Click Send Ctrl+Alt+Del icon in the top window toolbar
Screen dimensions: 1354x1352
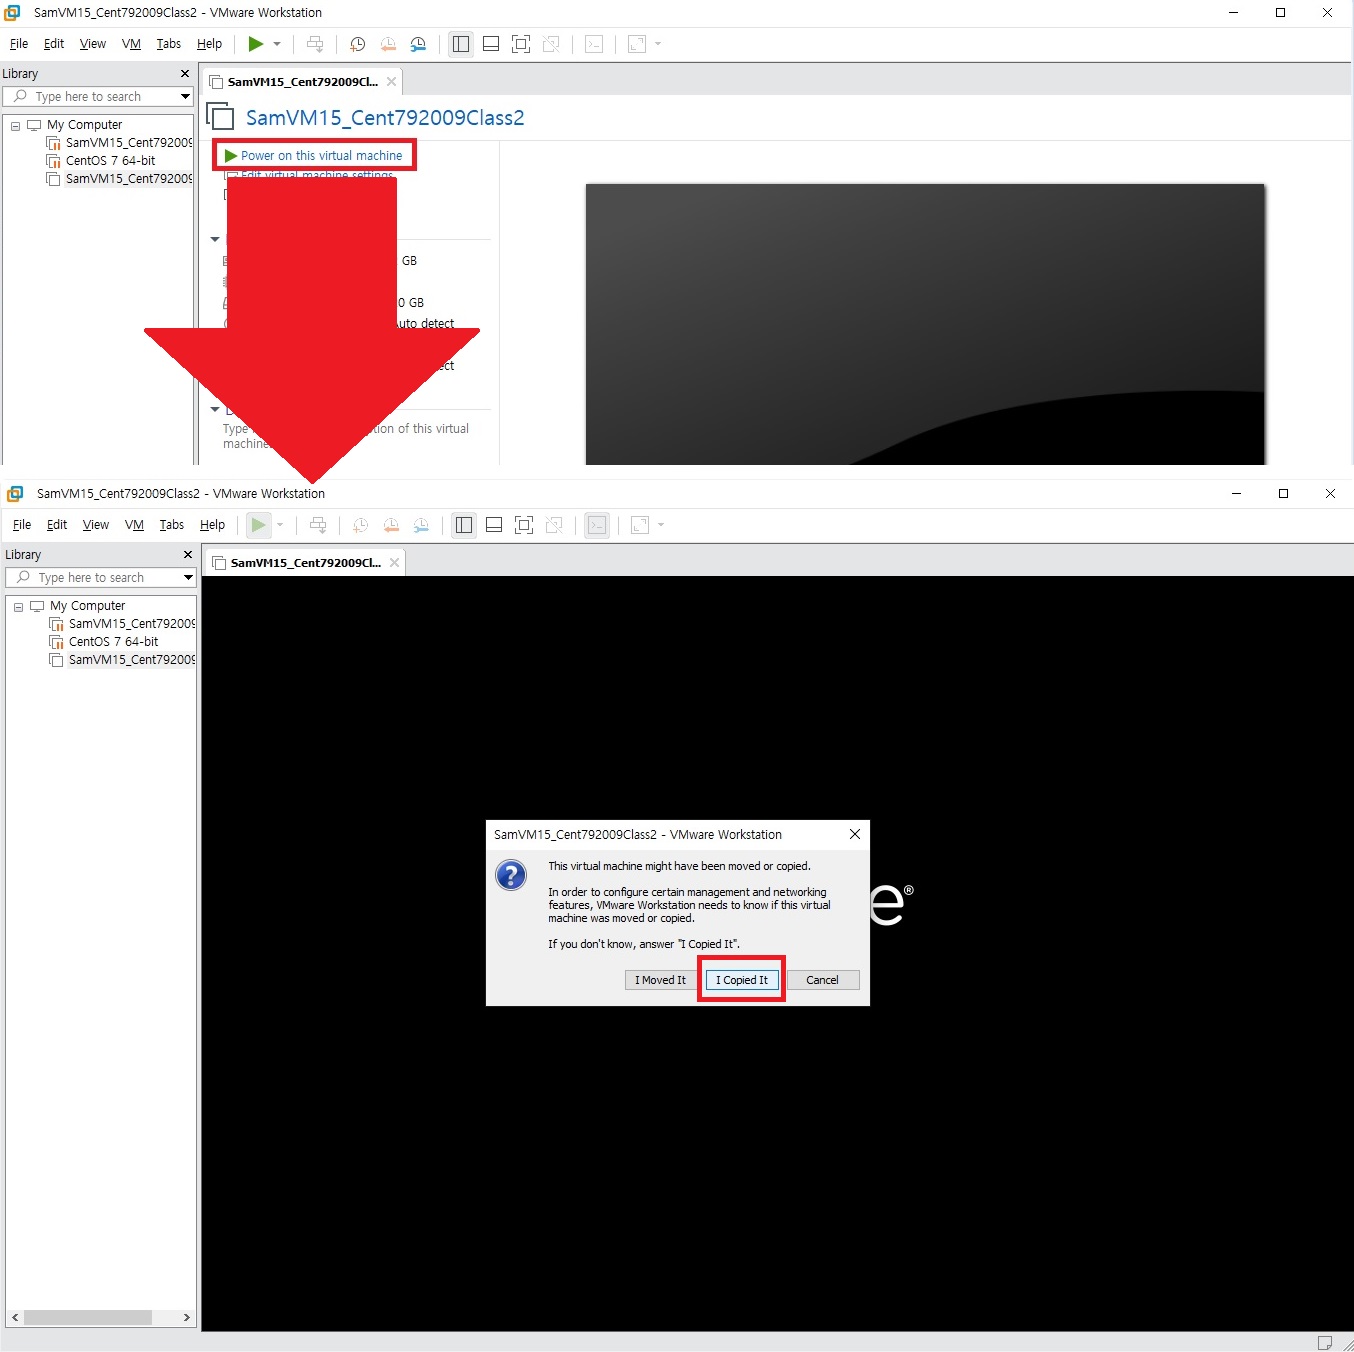click(x=315, y=44)
